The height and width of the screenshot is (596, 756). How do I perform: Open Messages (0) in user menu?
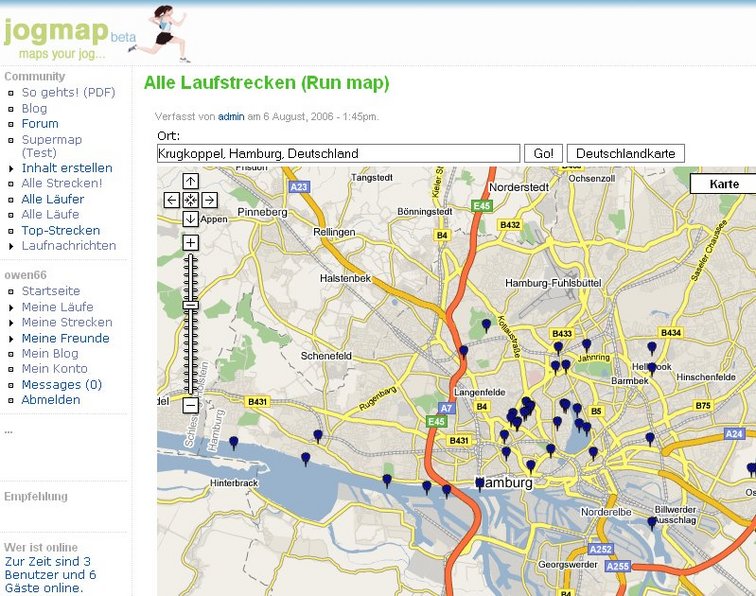(x=61, y=385)
